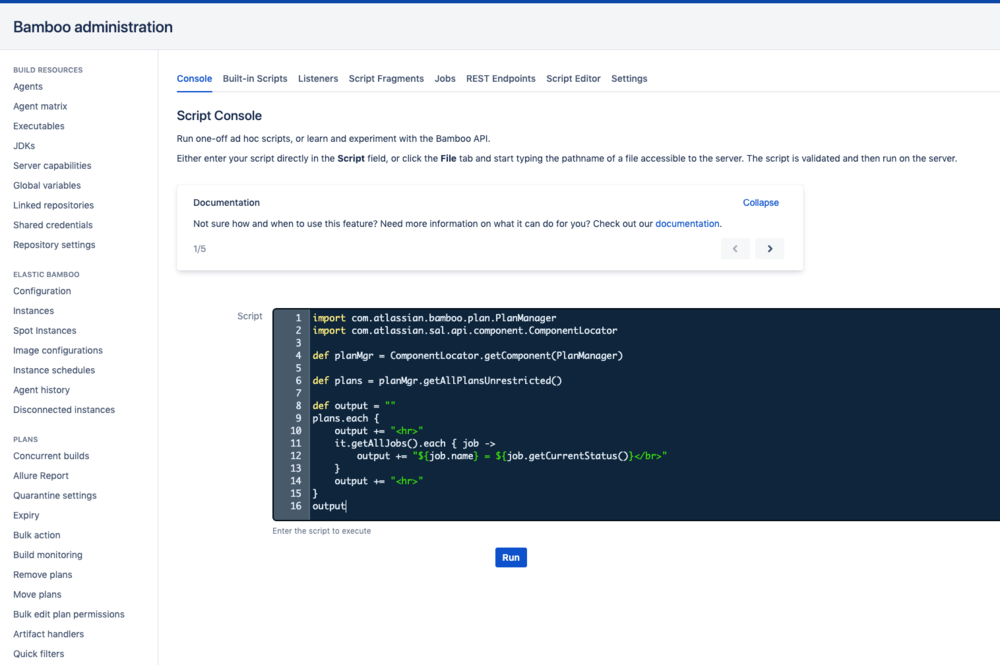
Task: Open Shared credentials page
Action: [x=53, y=225]
